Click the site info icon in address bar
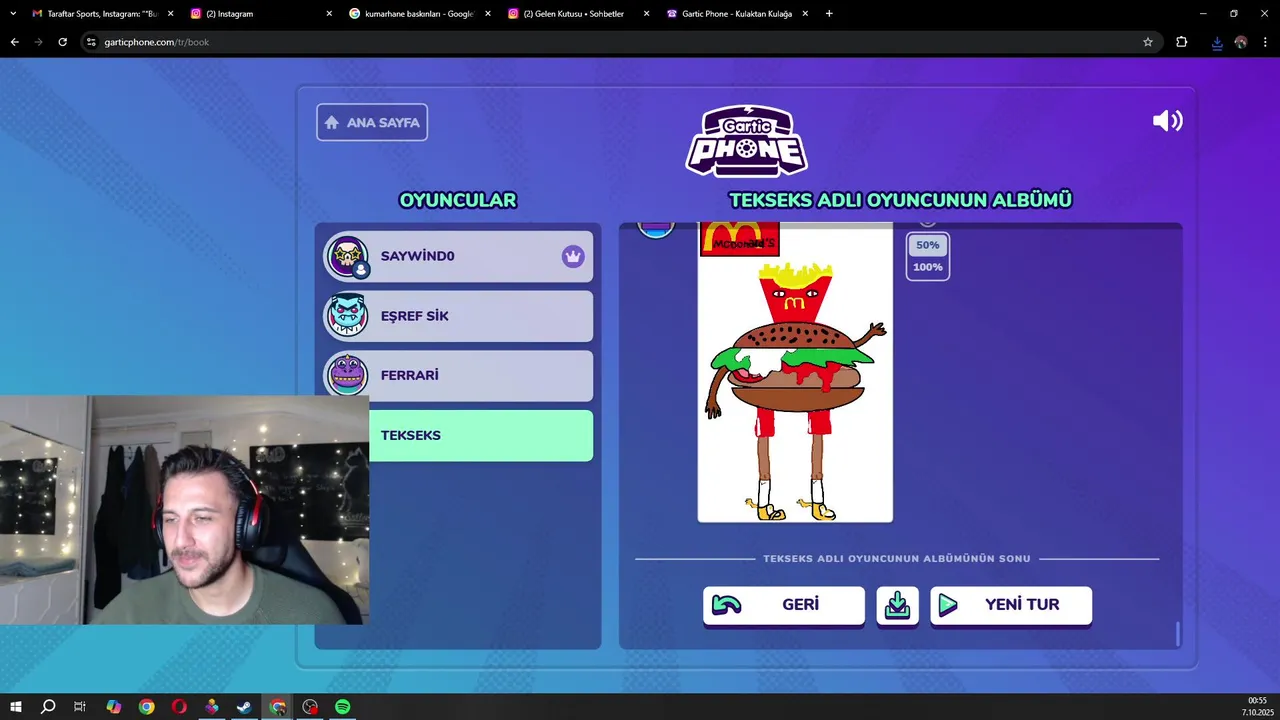Viewport: 1280px width, 720px height. pyautogui.click(x=91, y=42)
